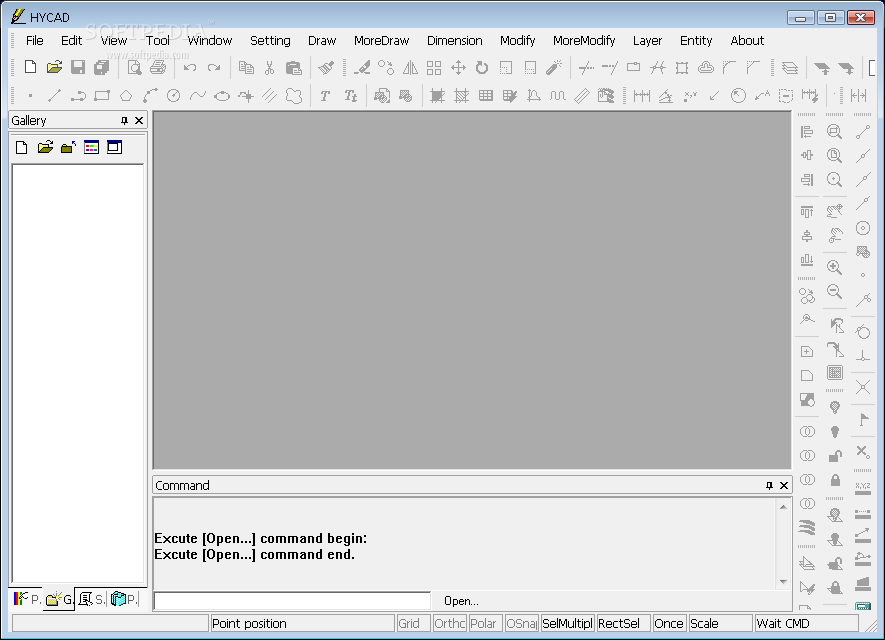Click the Zoom Out magnifier icon

coord(834,291)
